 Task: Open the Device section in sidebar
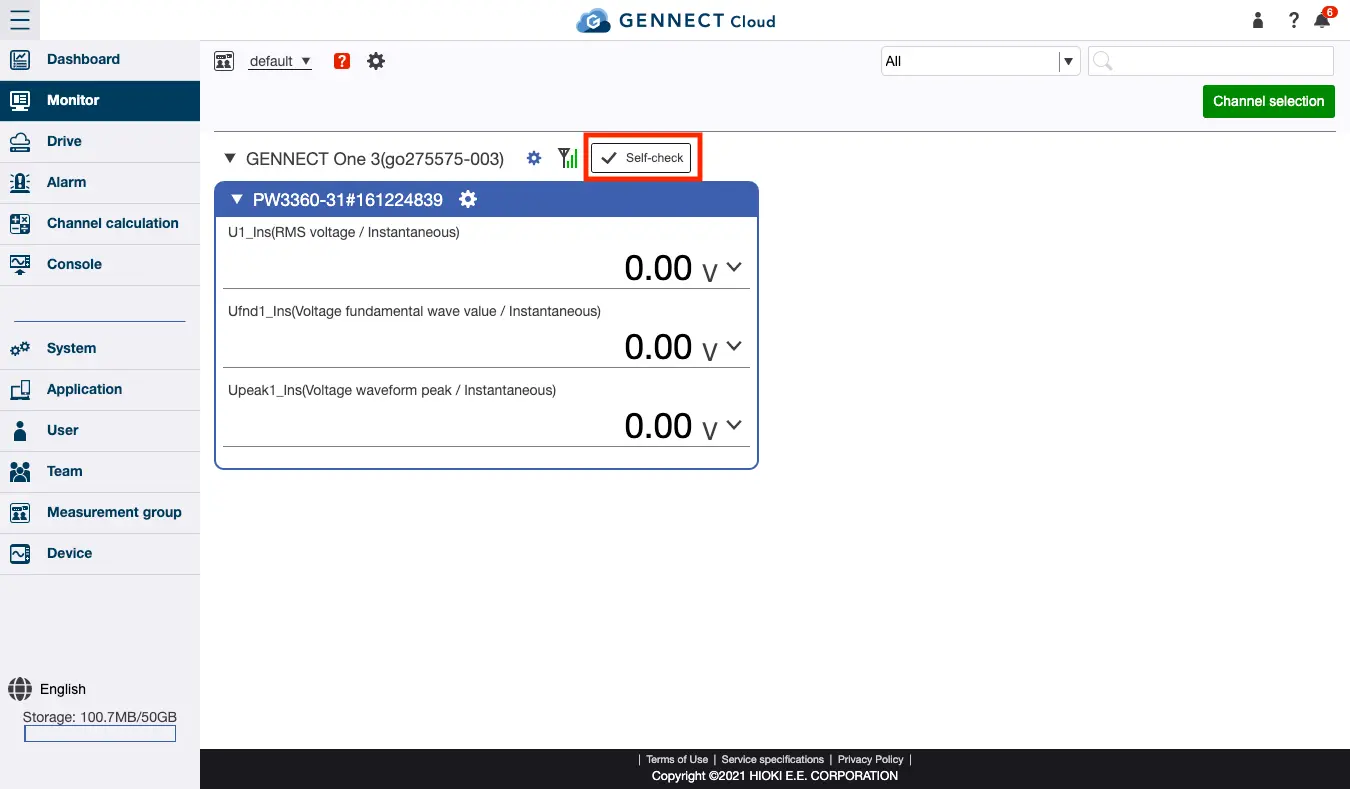(x=69, y=553)
